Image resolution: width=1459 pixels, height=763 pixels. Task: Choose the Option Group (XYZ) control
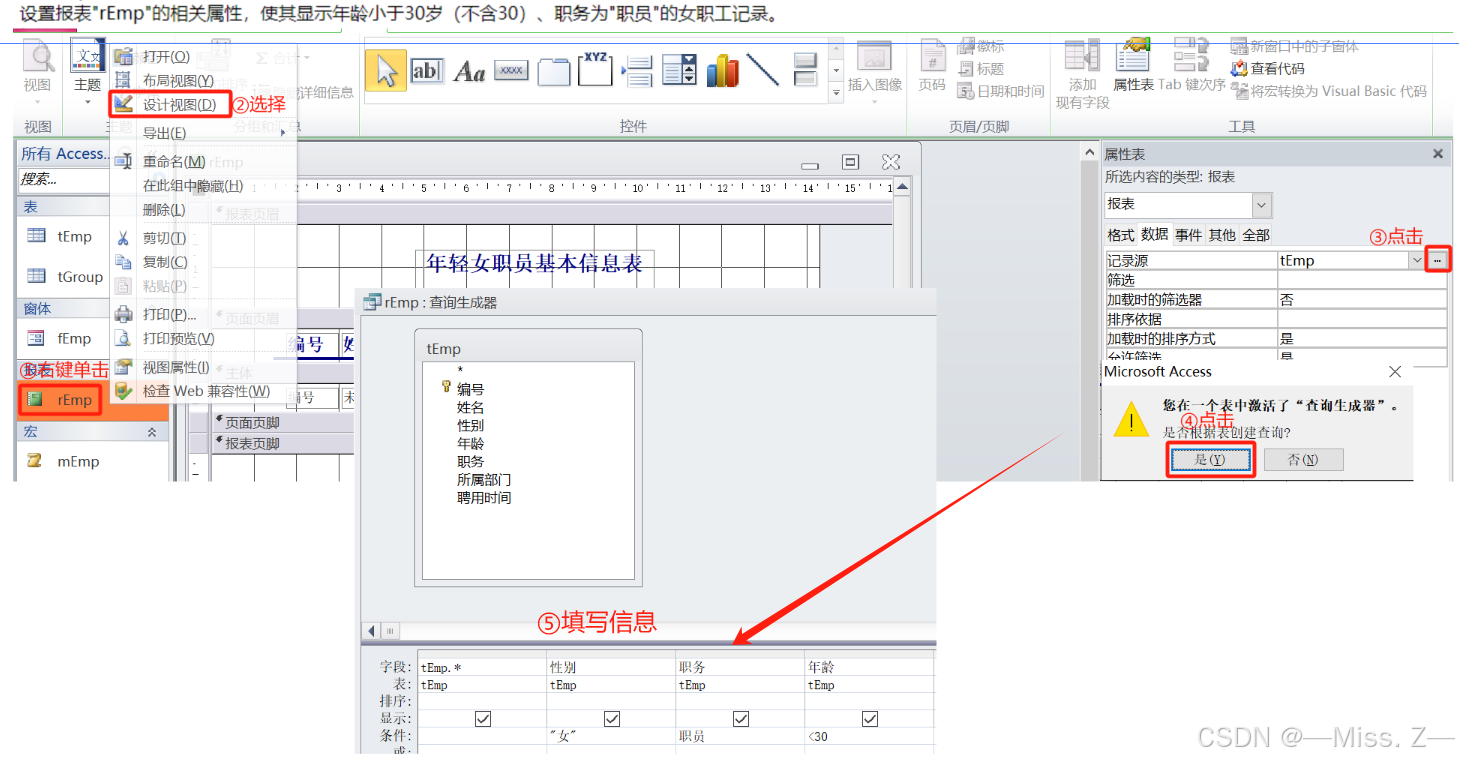(595, 68)
